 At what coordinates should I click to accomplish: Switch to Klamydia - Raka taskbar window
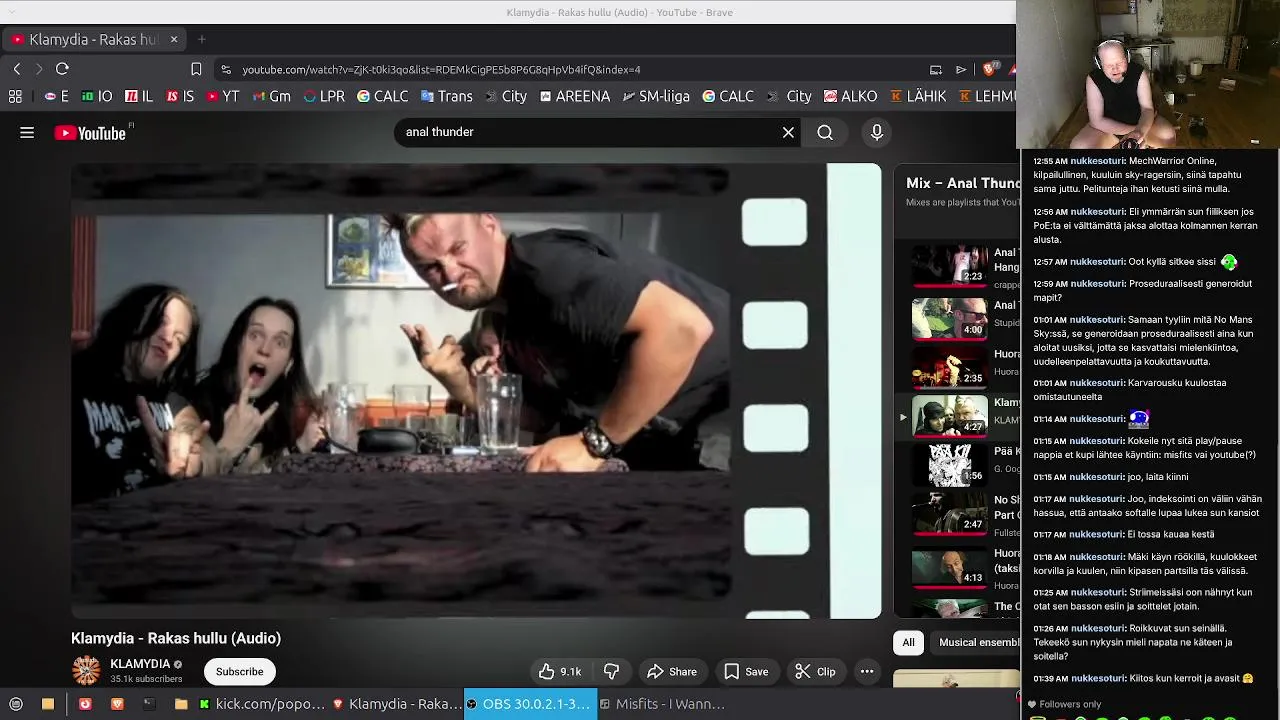[396, 704]
